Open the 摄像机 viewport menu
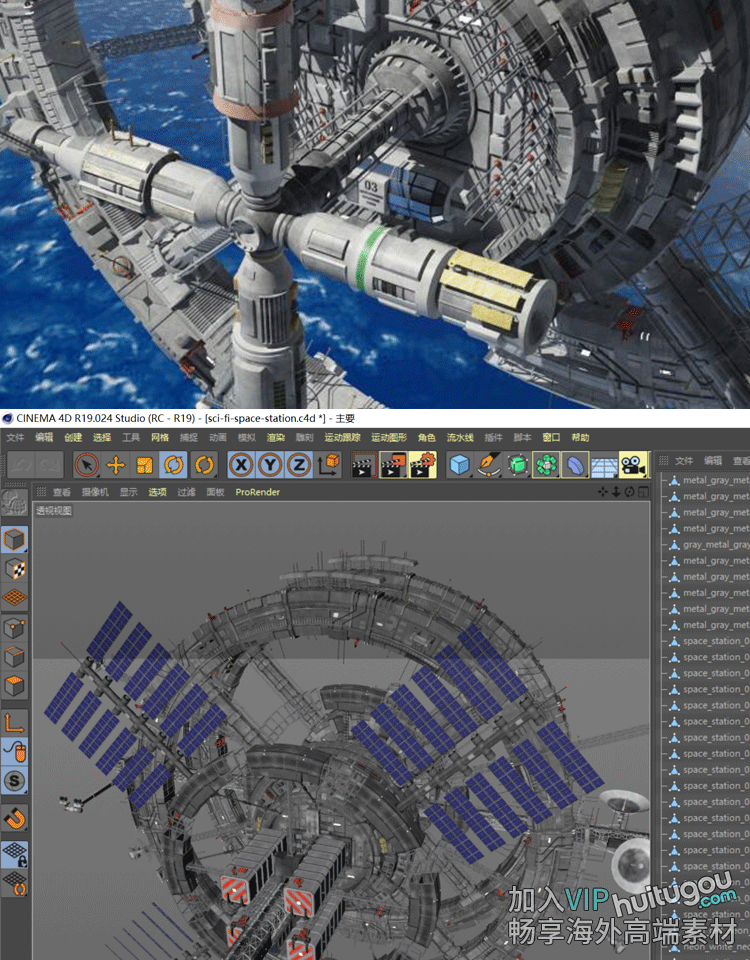The width and height of the screenshot is (750, 960). coord(95,492)
